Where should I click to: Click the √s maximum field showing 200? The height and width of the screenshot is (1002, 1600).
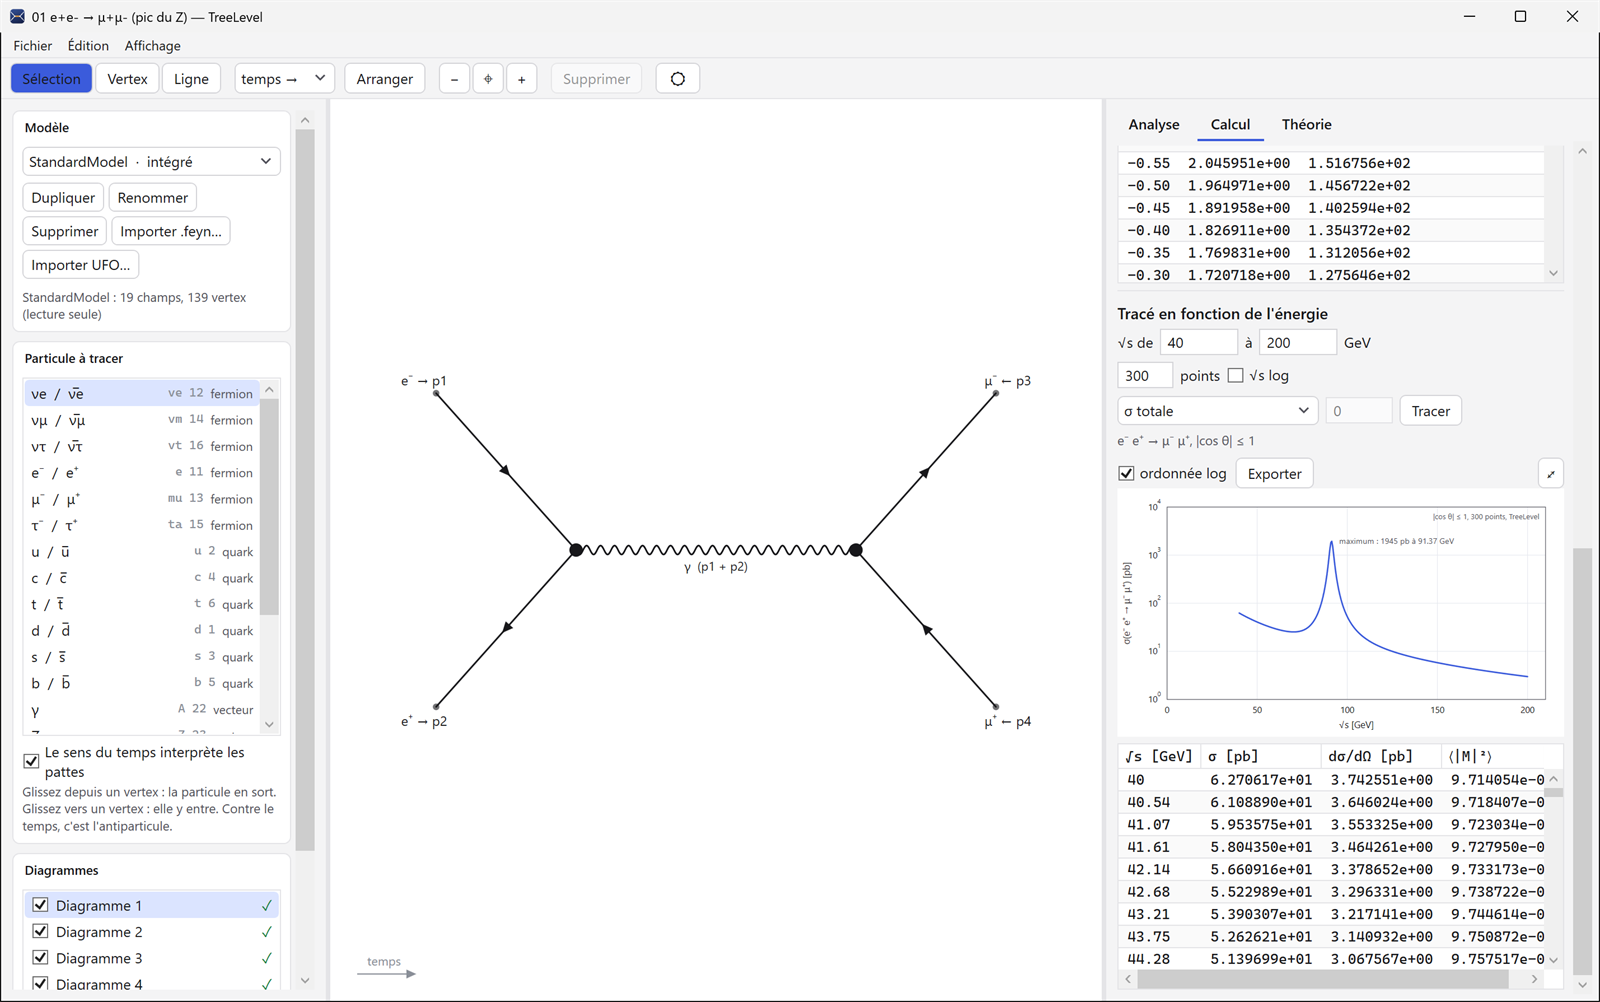1297,343
